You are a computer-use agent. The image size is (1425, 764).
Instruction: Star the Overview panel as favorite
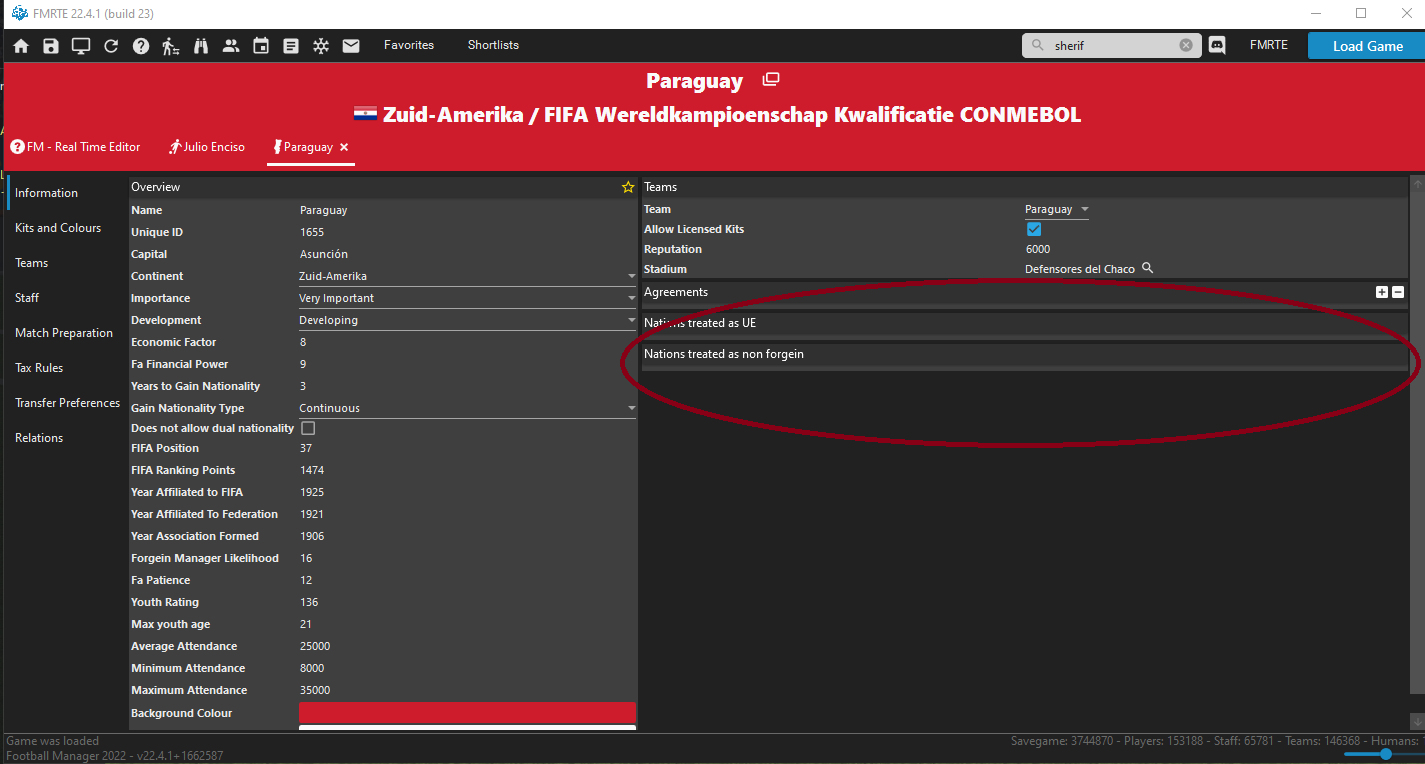pyautogui.click(x=628, y=187)
